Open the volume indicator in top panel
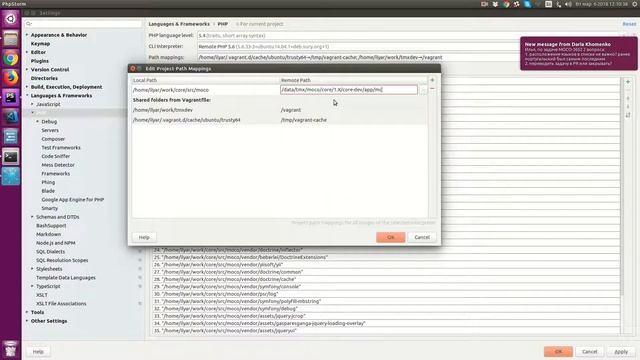Viewport: 640px width, 360px height. 568,4
